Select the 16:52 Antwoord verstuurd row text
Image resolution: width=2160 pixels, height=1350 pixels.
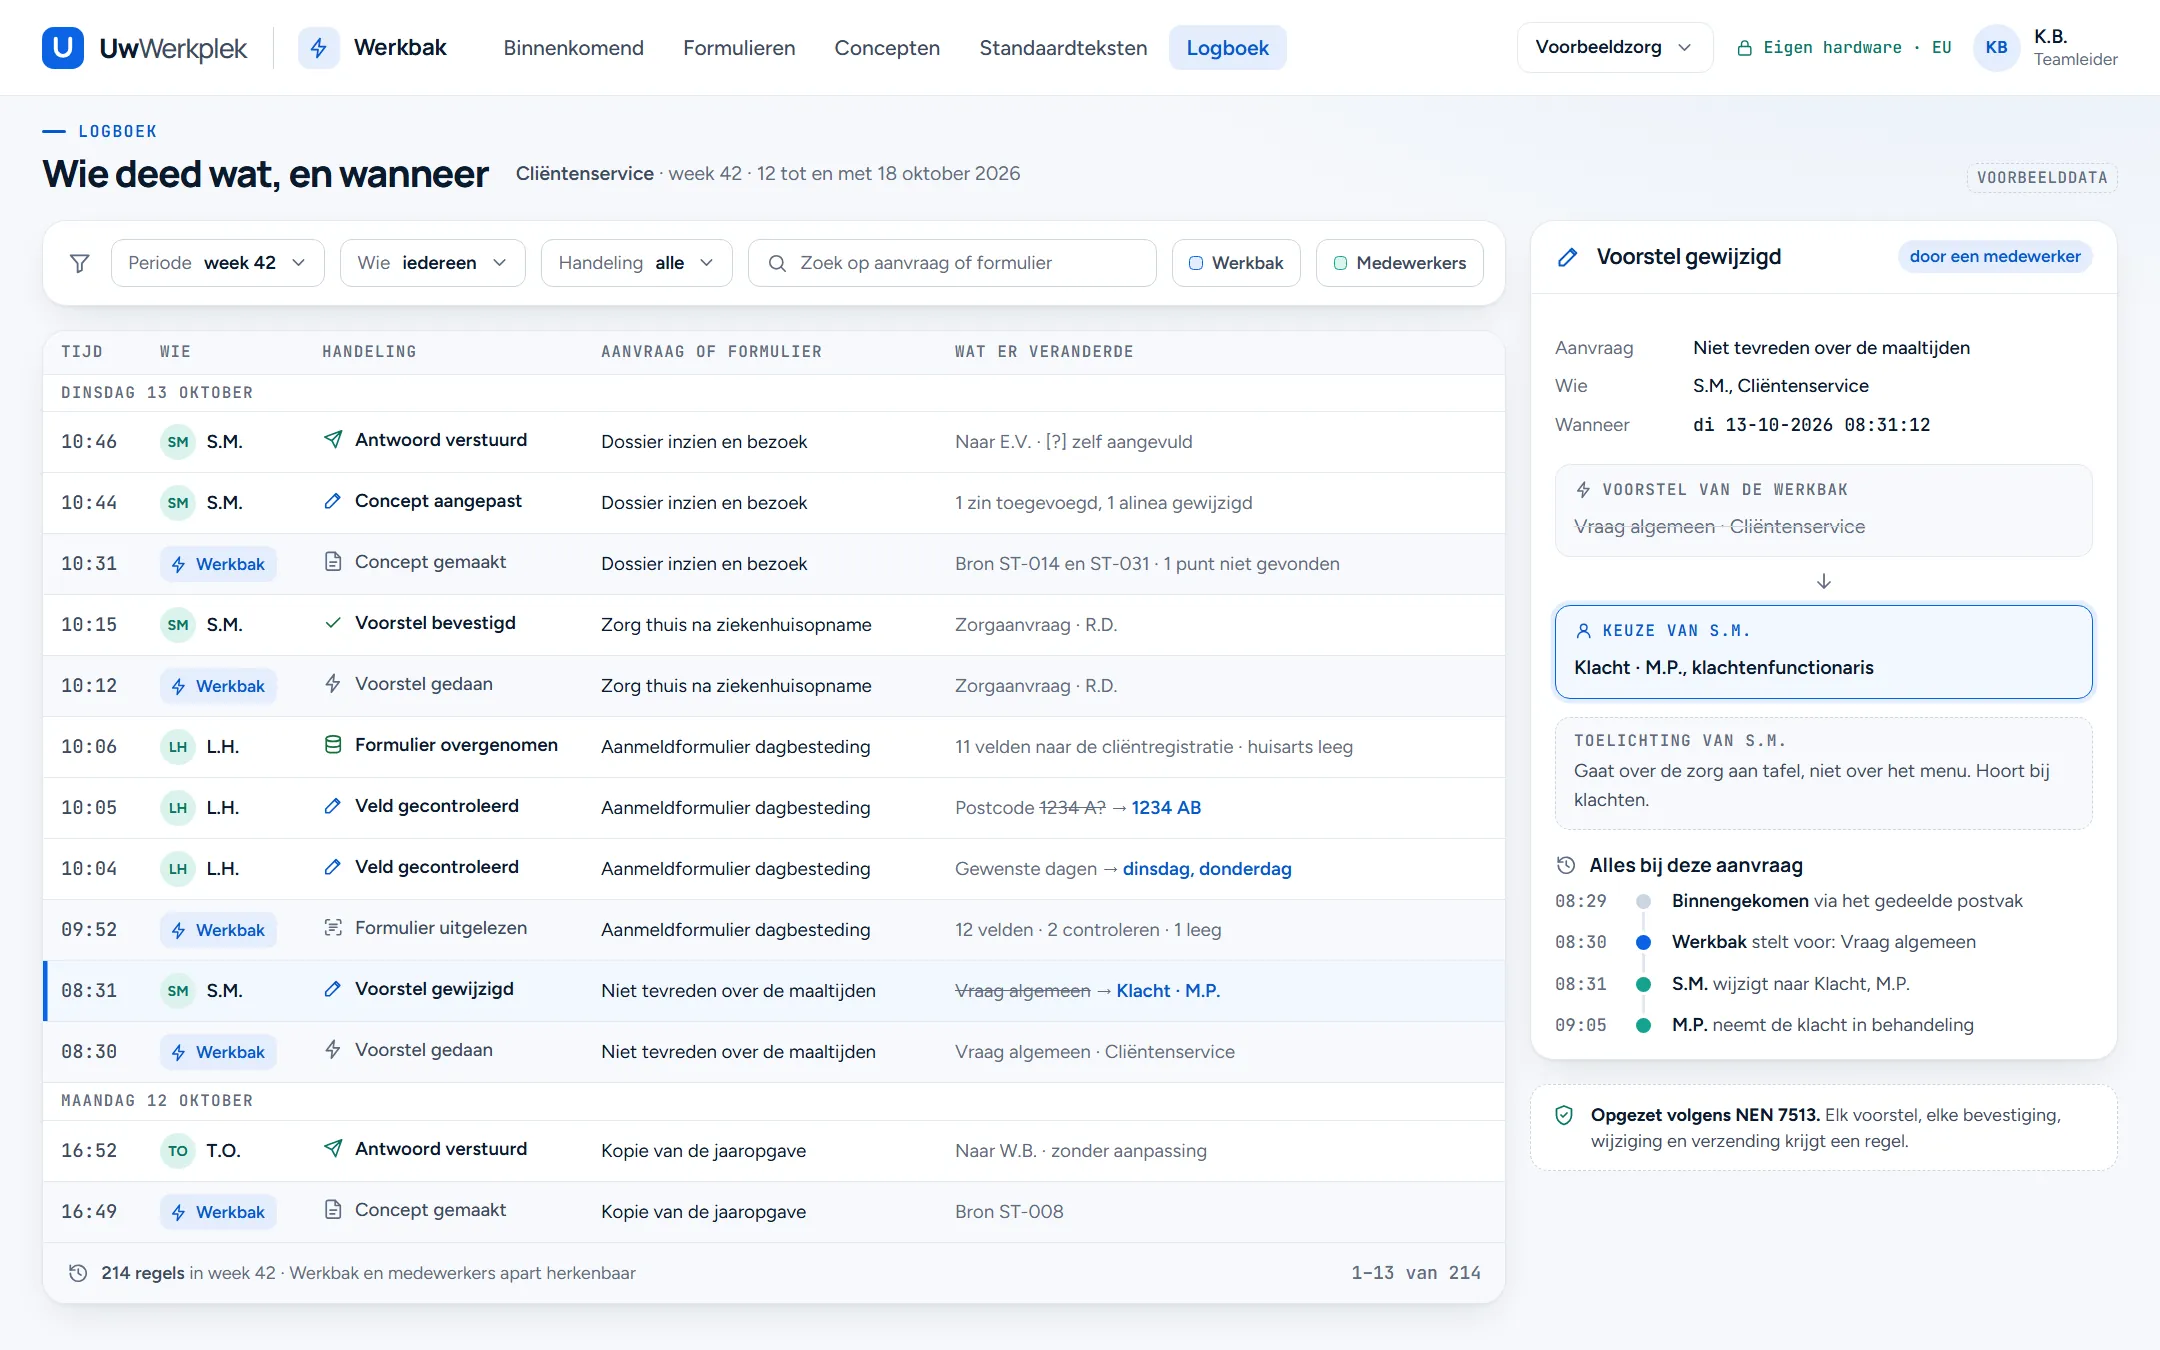pos(441,1149)
